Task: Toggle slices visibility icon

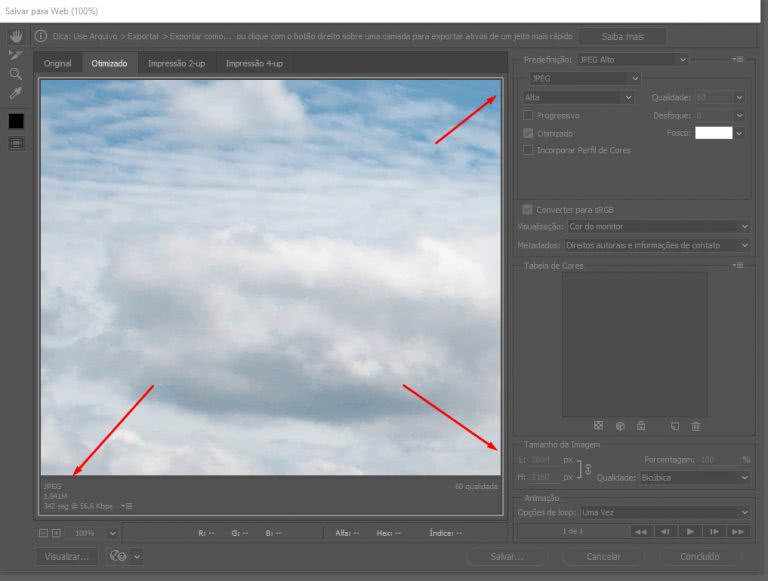Action: coord(16,144)
